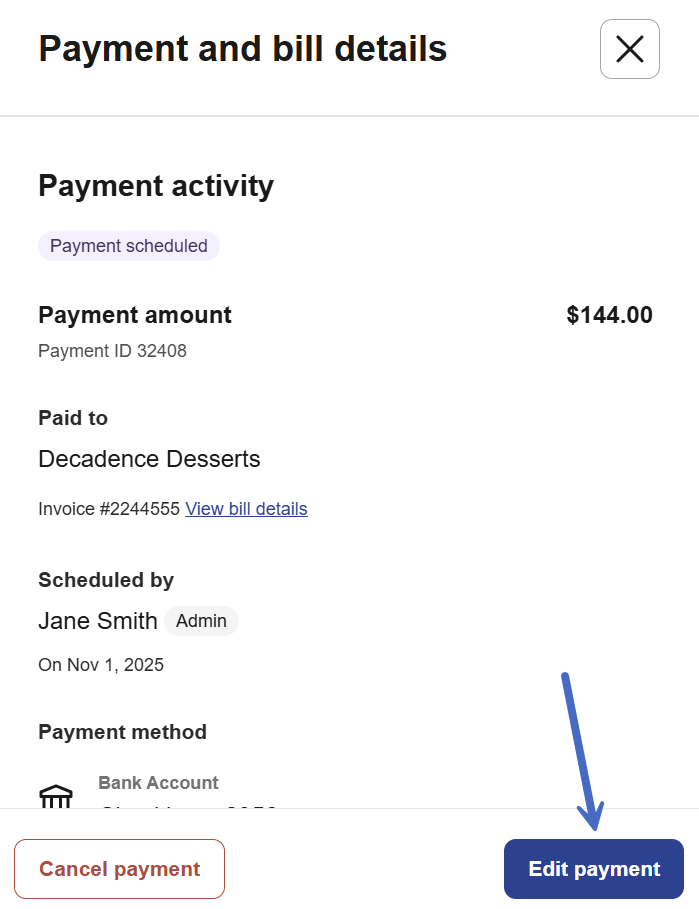Click the $144.00 payment amount
699x909 pixels.
(x=609, y=316)
